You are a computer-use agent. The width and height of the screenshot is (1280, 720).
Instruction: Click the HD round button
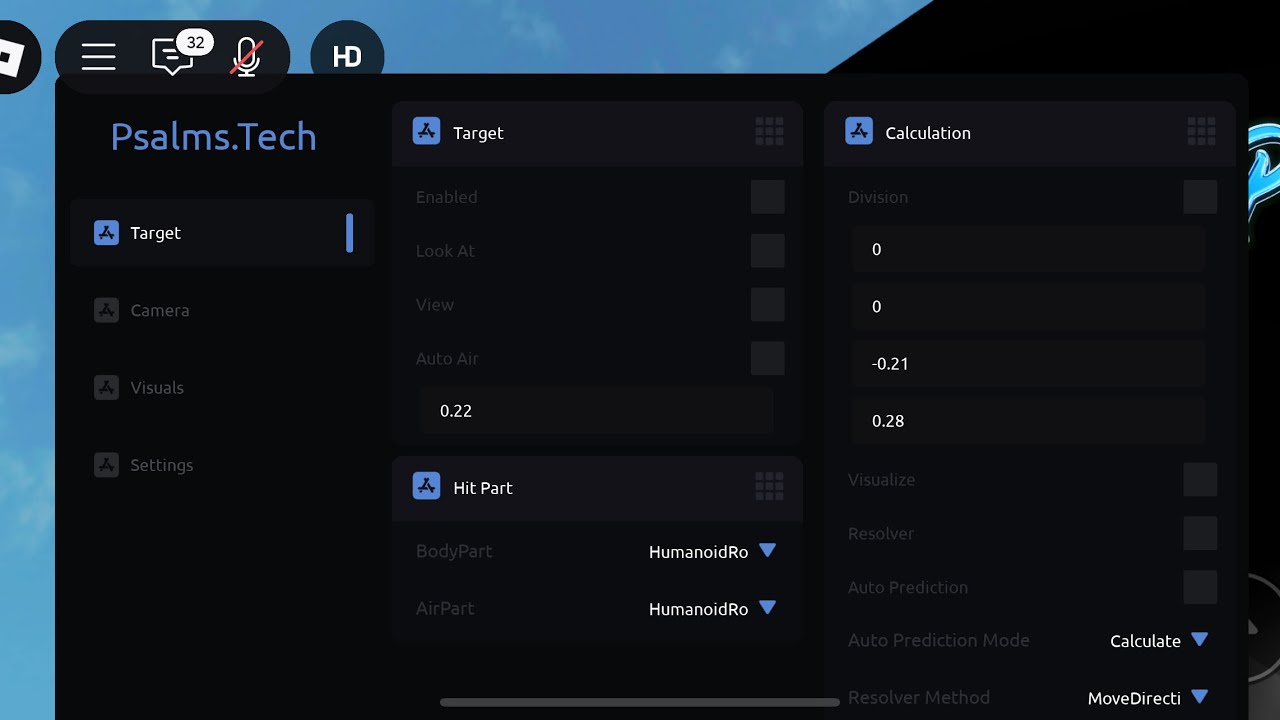click(x=347, y=57)
